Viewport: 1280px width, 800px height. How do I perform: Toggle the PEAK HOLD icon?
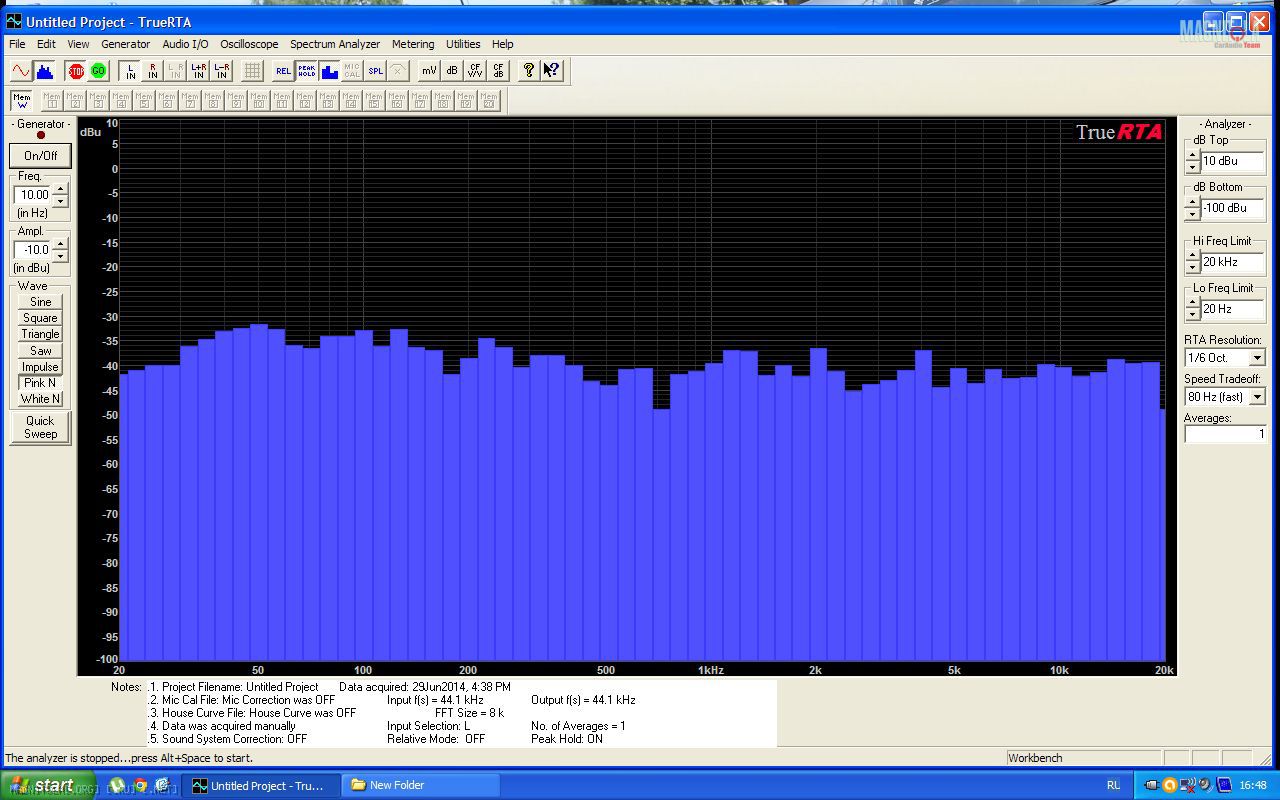pos(307,70)
